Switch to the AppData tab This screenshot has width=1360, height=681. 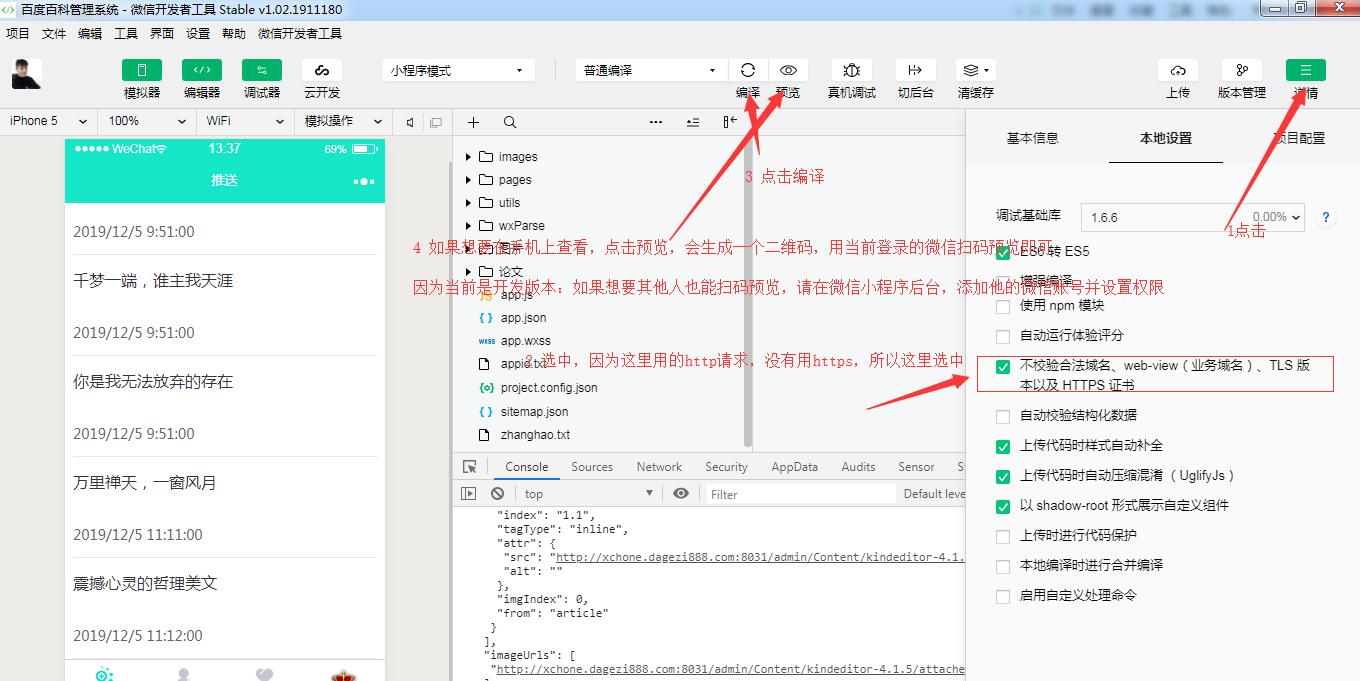[794, 467]
